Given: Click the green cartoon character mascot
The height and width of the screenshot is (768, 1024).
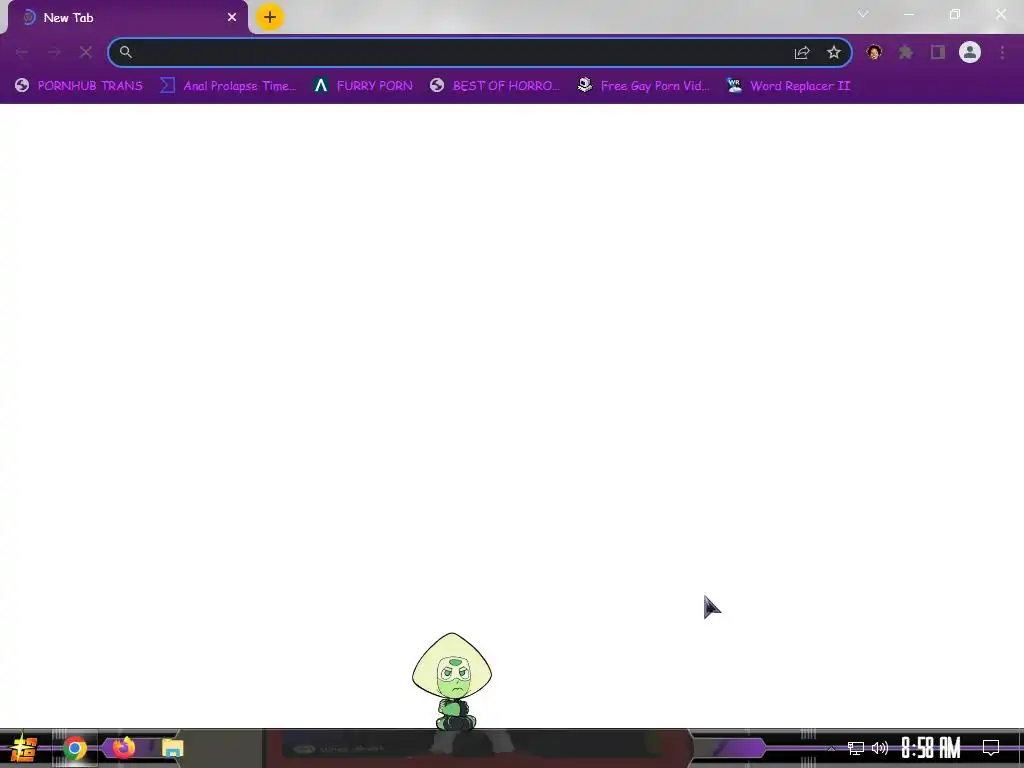Looking at the screenshot, I should pyautogui.click(x=452, y=681).
